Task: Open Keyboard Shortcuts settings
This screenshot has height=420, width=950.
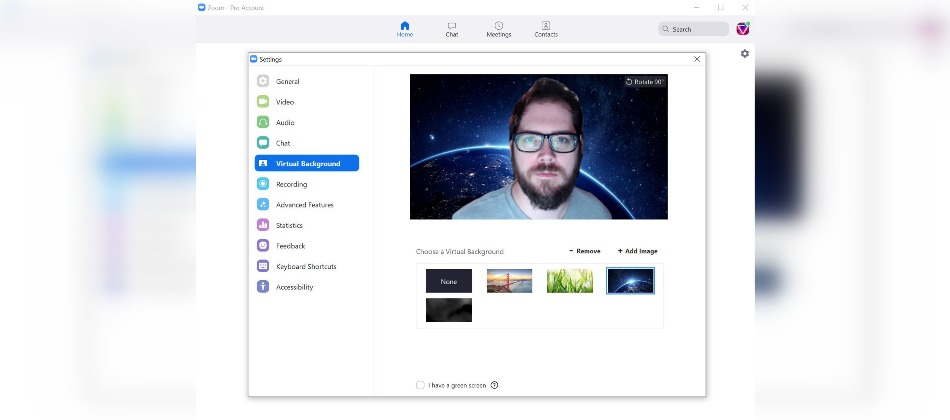Action: click(306, 267)
